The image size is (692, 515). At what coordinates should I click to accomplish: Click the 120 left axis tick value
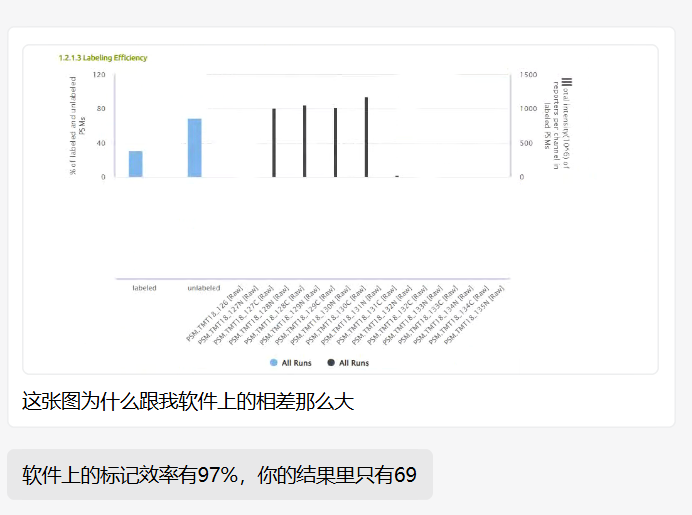click(x=99, y=75)
